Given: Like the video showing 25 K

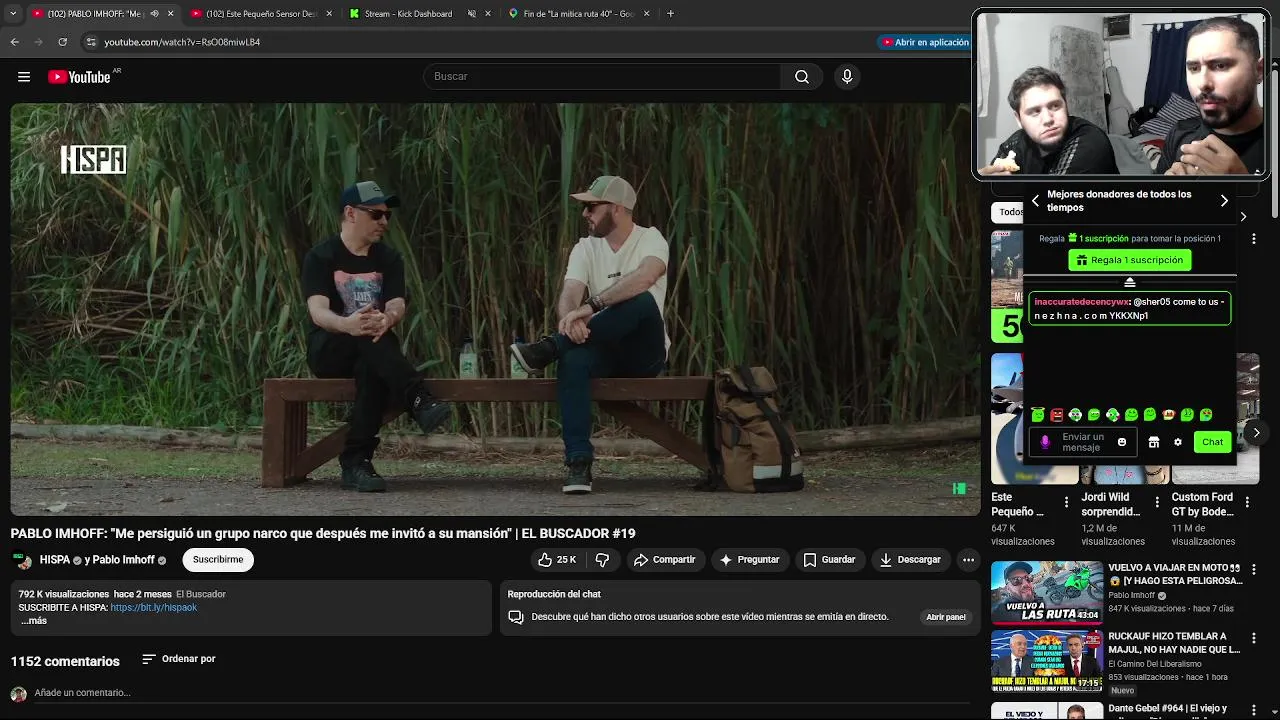Looking at the screenshot, I should [557, 560].
